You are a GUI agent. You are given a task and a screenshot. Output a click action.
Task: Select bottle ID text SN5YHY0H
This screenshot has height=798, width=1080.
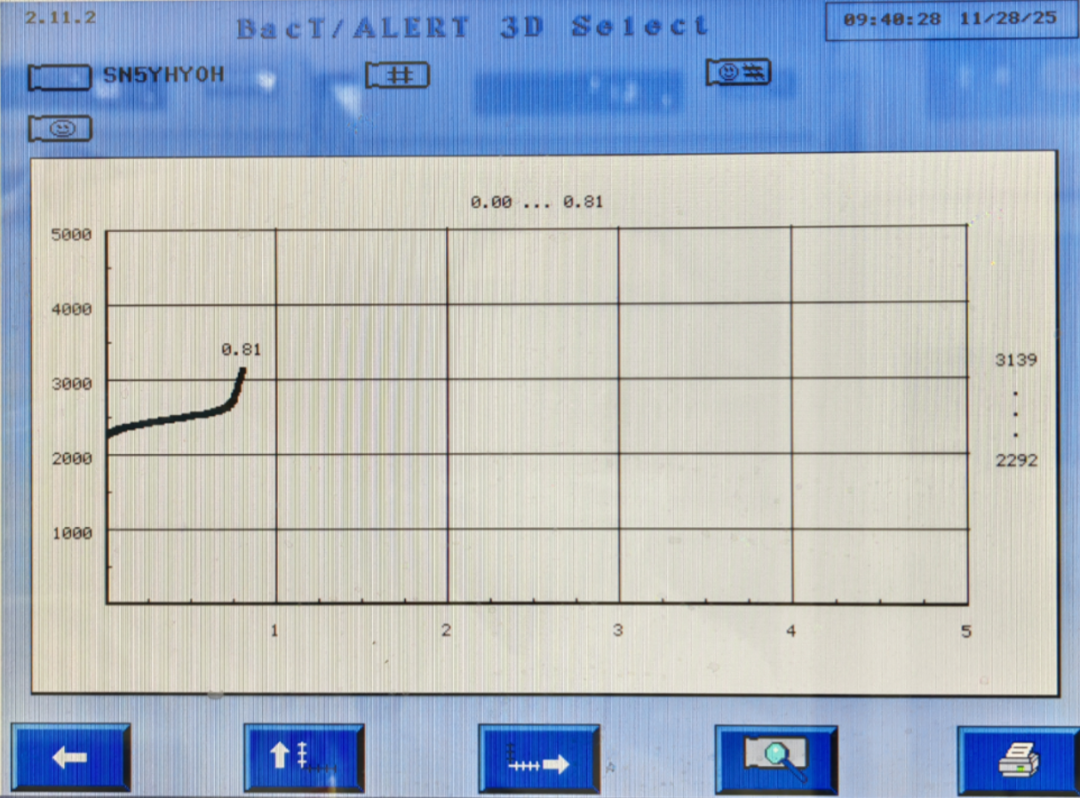[164, 74]
